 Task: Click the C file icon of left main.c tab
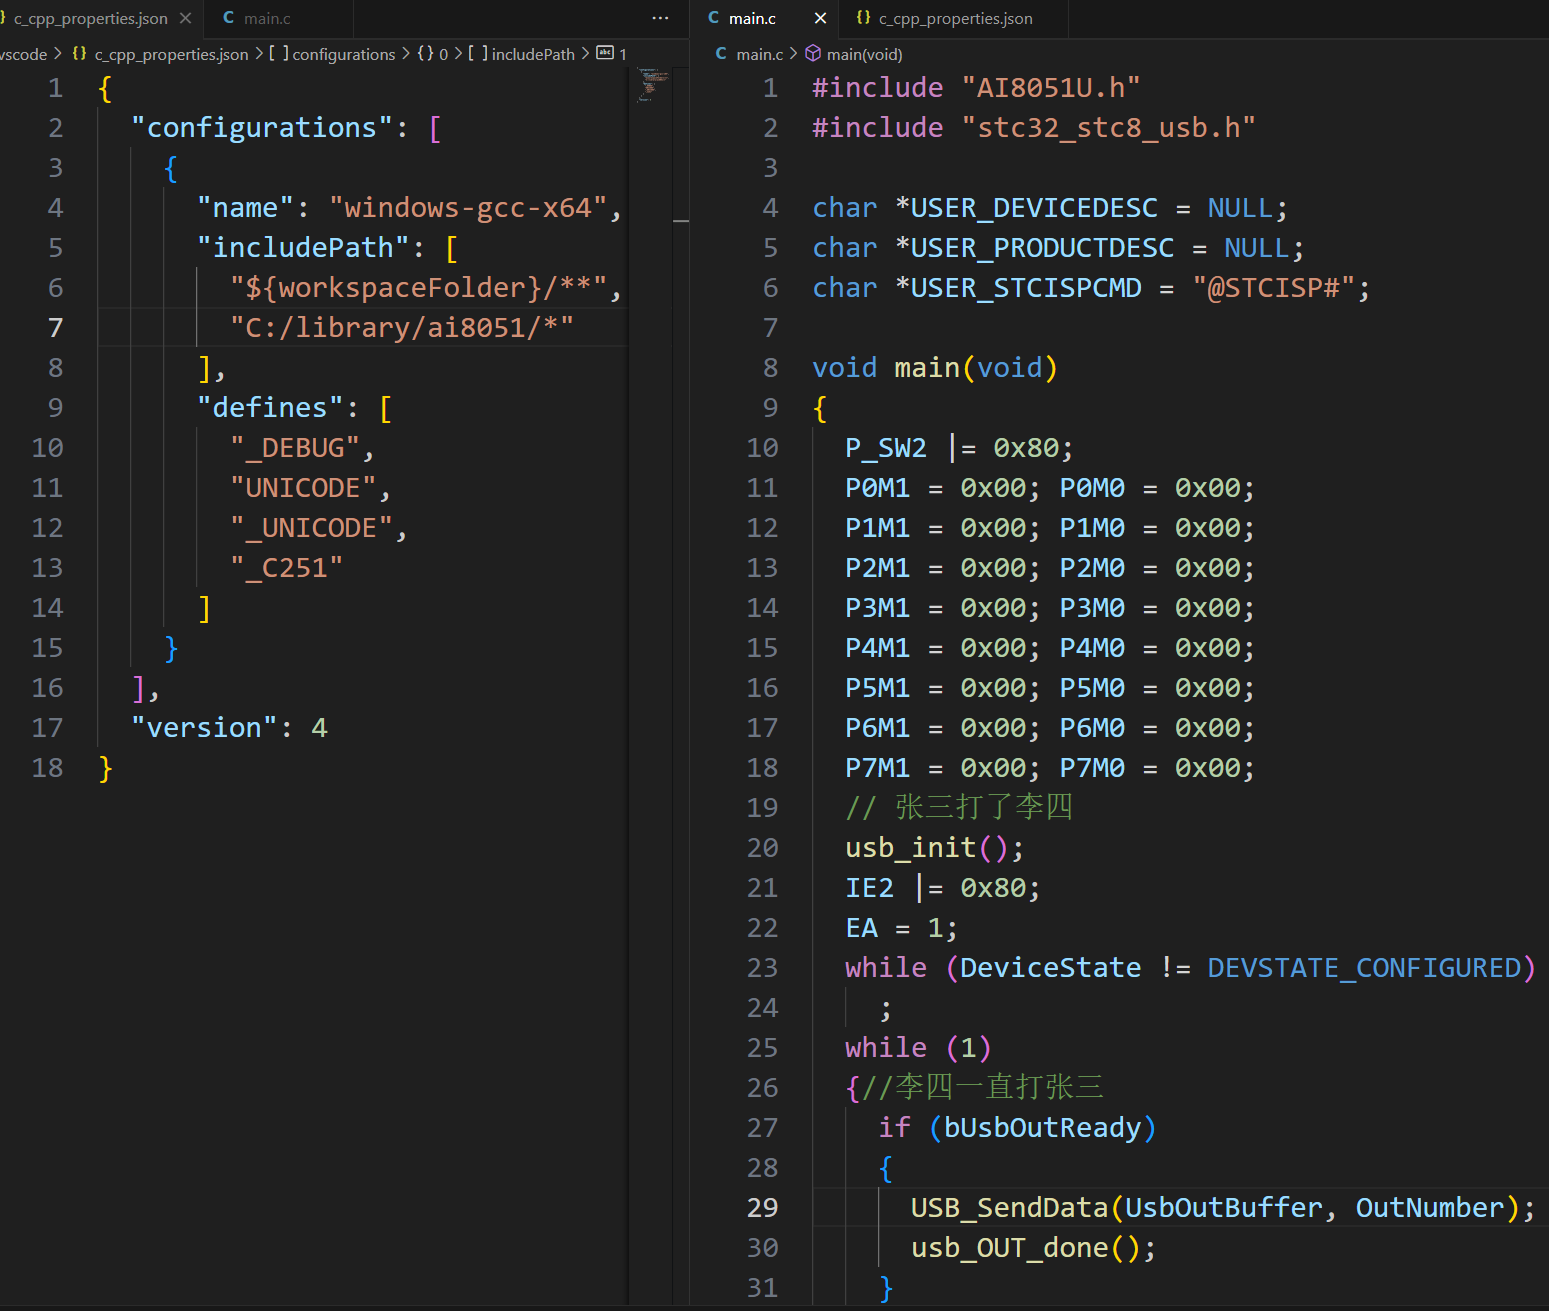pos(229,18)
